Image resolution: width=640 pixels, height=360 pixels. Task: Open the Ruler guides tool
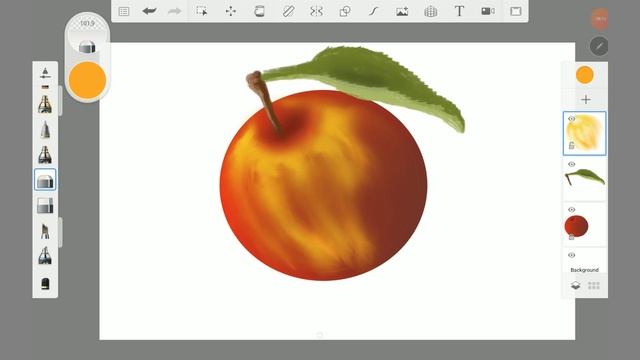click(x=288, y=11)
